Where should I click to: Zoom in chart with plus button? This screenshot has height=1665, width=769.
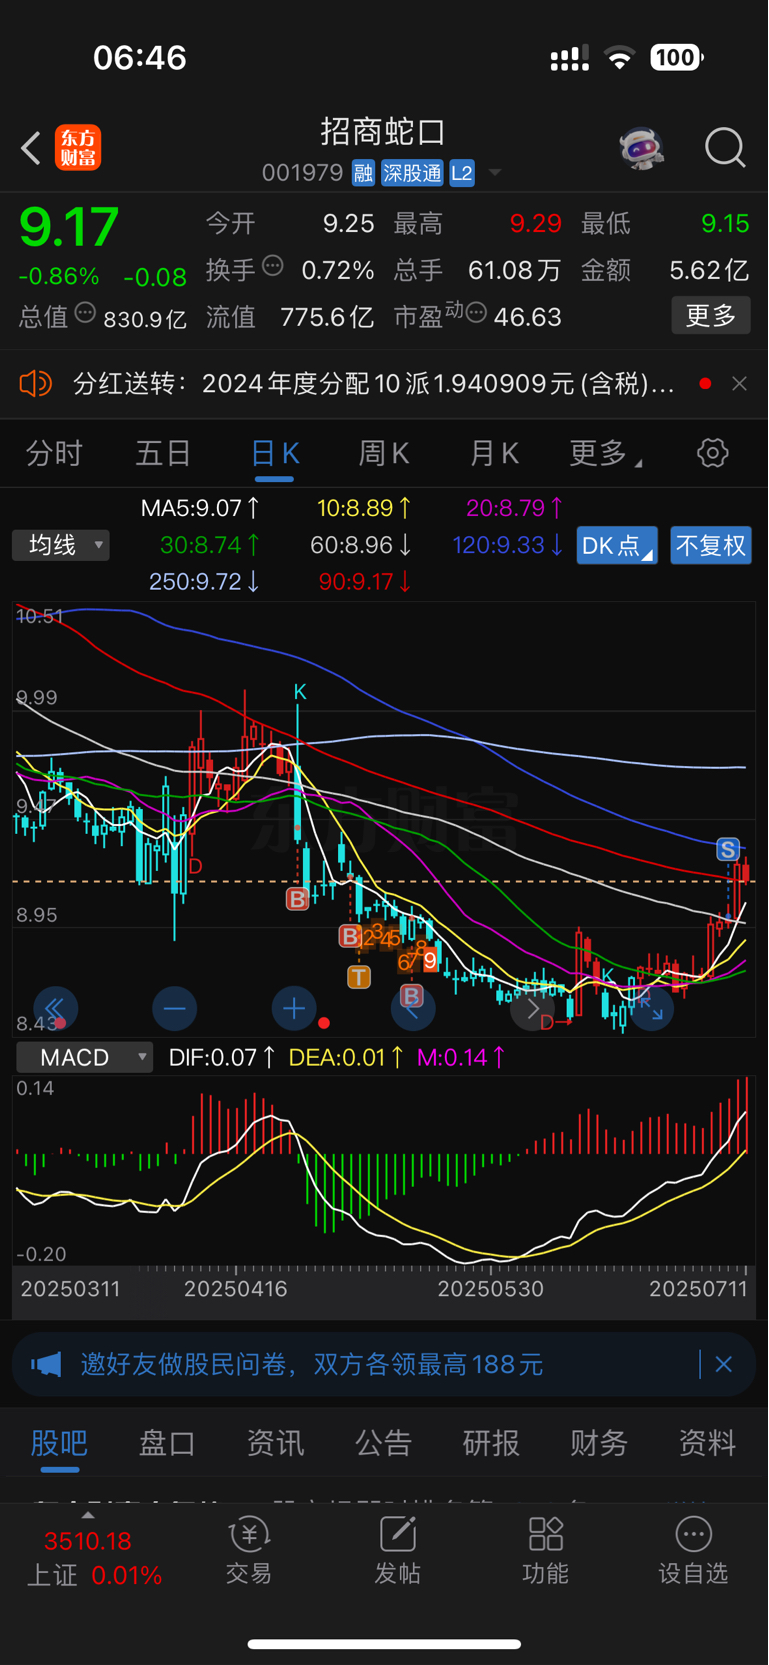(x=293, y=1008)
